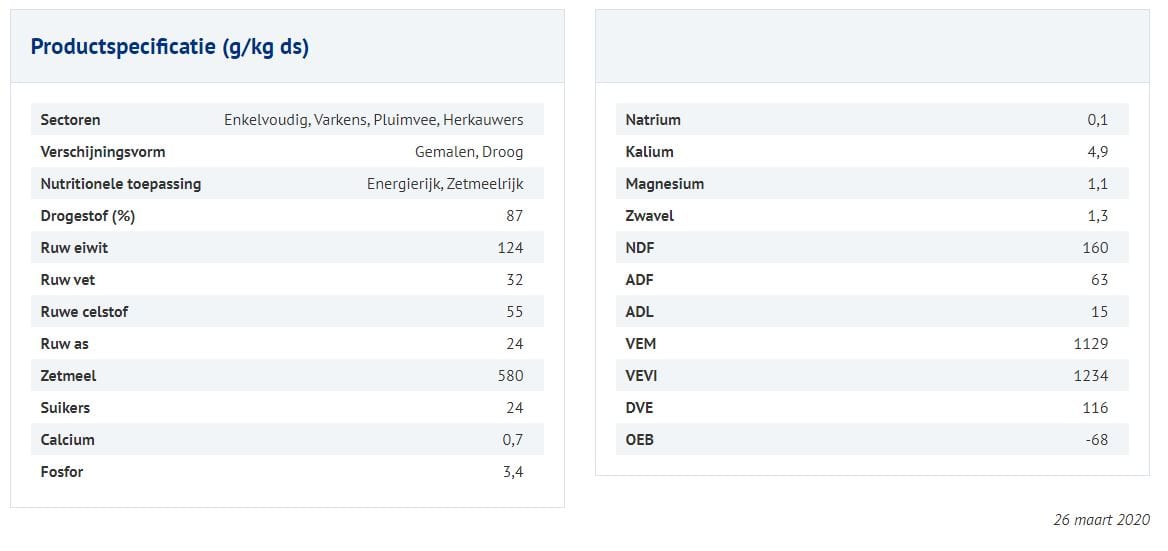Click the date 26 maart 2020

[x=1101, y=520]
